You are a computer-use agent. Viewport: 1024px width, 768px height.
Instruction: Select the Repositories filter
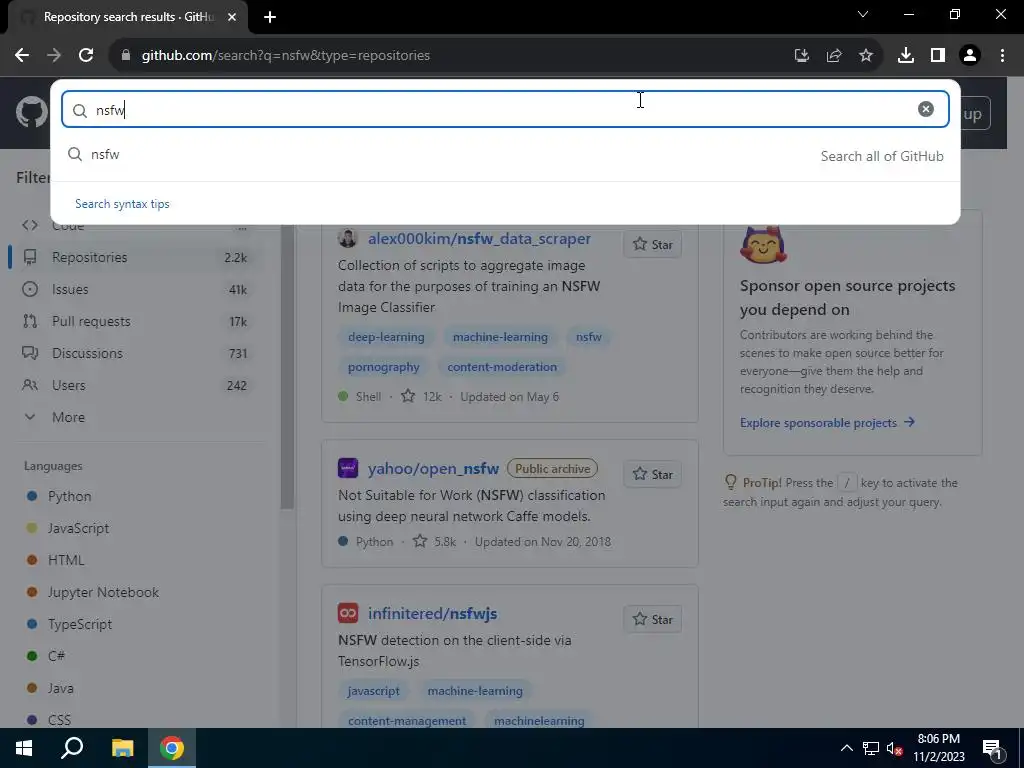coord(135,257)
